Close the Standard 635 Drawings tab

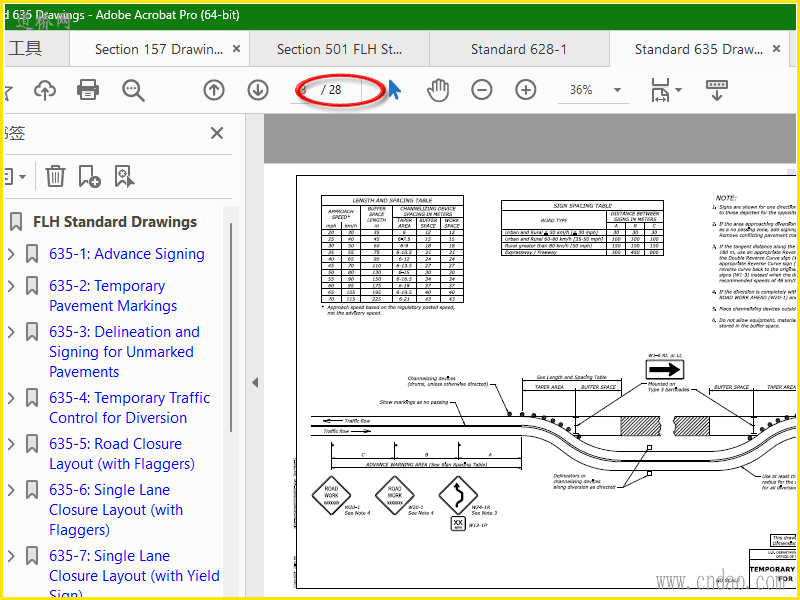coord(776,48)
